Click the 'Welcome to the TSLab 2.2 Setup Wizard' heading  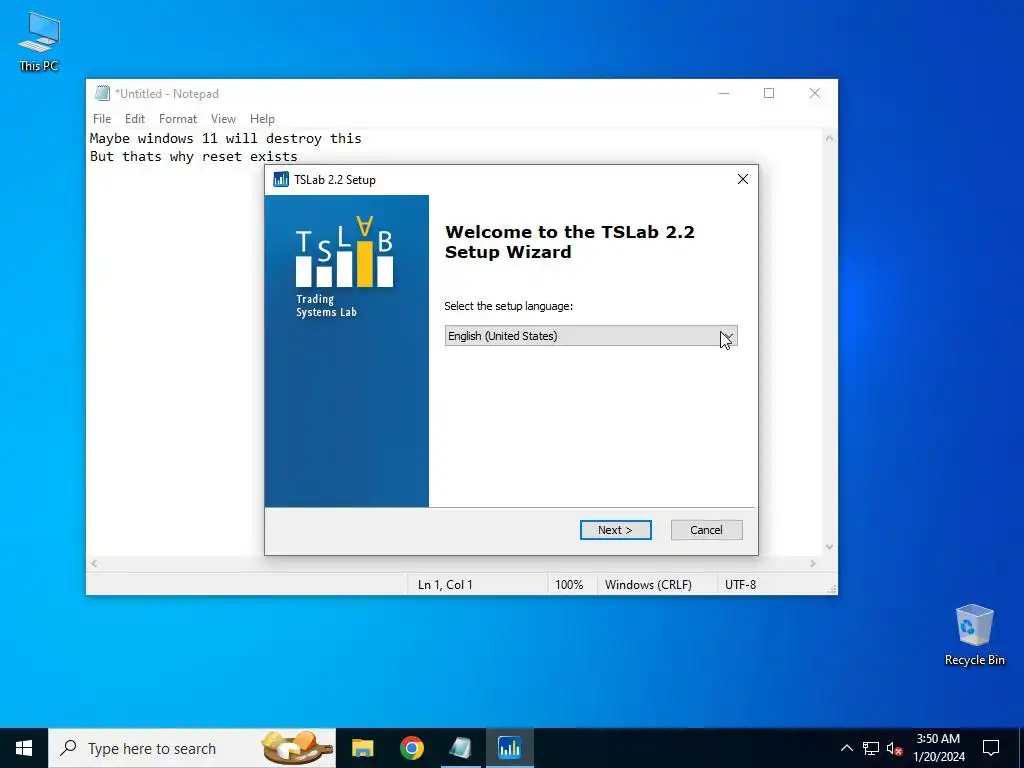[569, 242]
